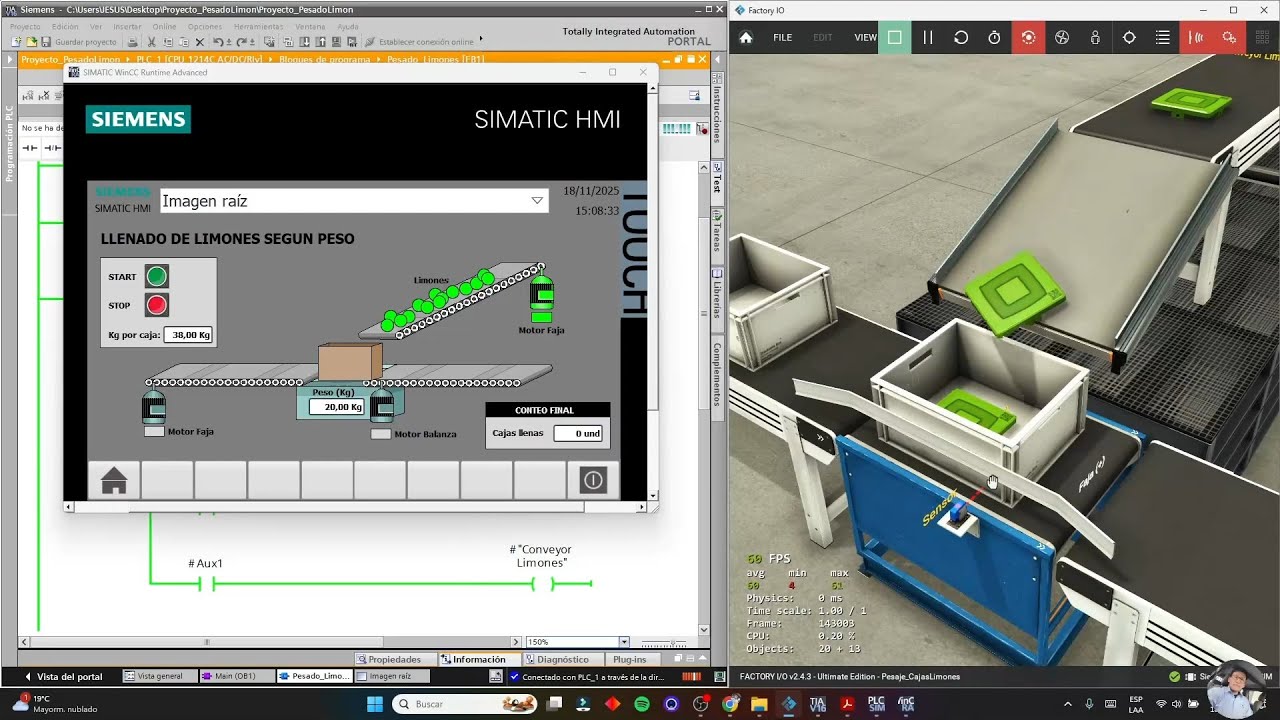Open Factory IO palette grid icon
The width and height of the screenshot is (1280, 720).
coord(1263,37)
